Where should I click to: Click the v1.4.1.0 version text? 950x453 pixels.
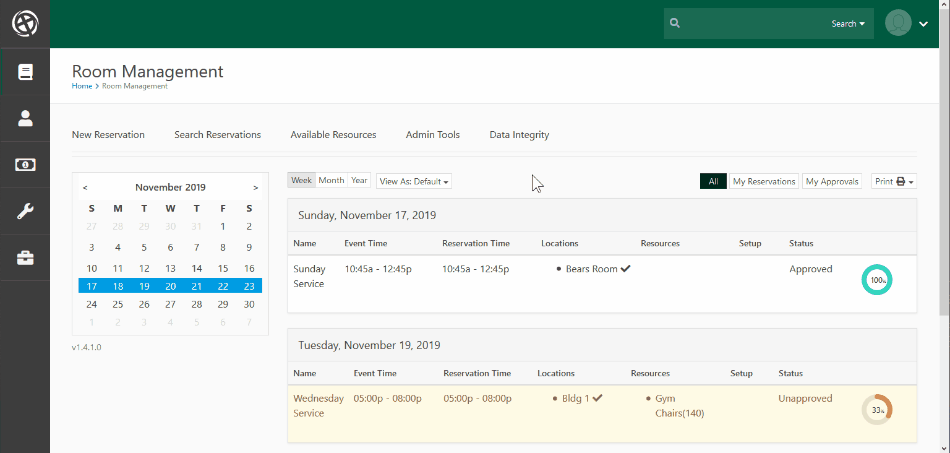click(86, 348)
